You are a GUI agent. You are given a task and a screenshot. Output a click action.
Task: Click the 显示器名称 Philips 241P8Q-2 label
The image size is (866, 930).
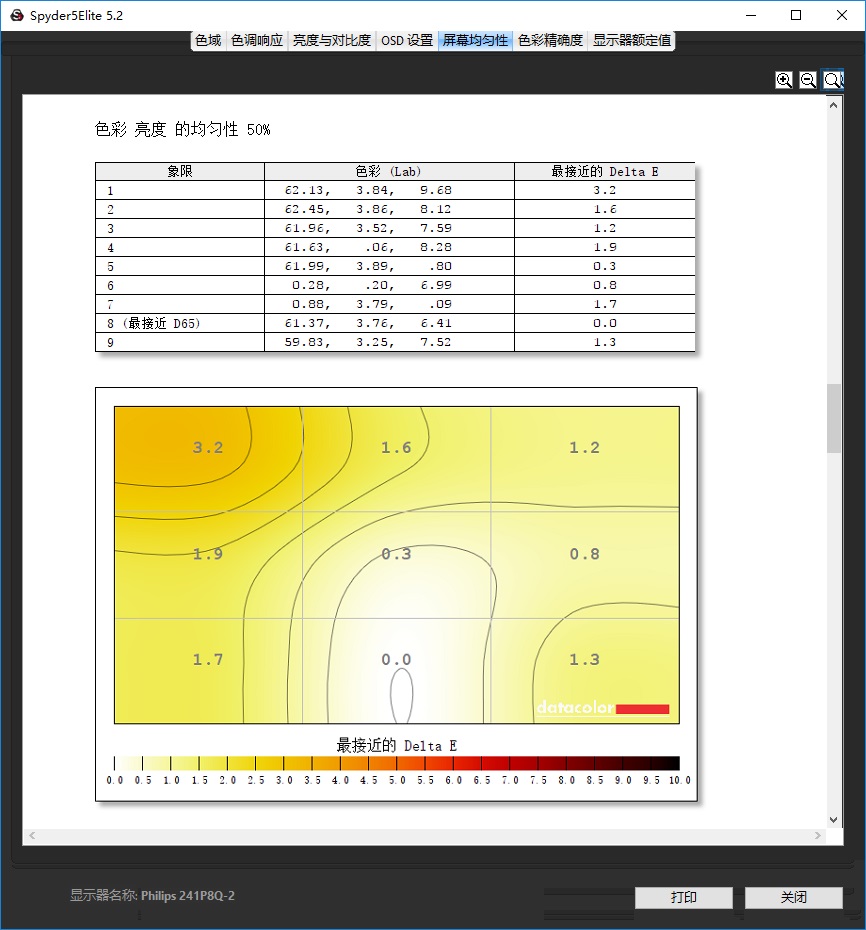click(x=152, y=896)
